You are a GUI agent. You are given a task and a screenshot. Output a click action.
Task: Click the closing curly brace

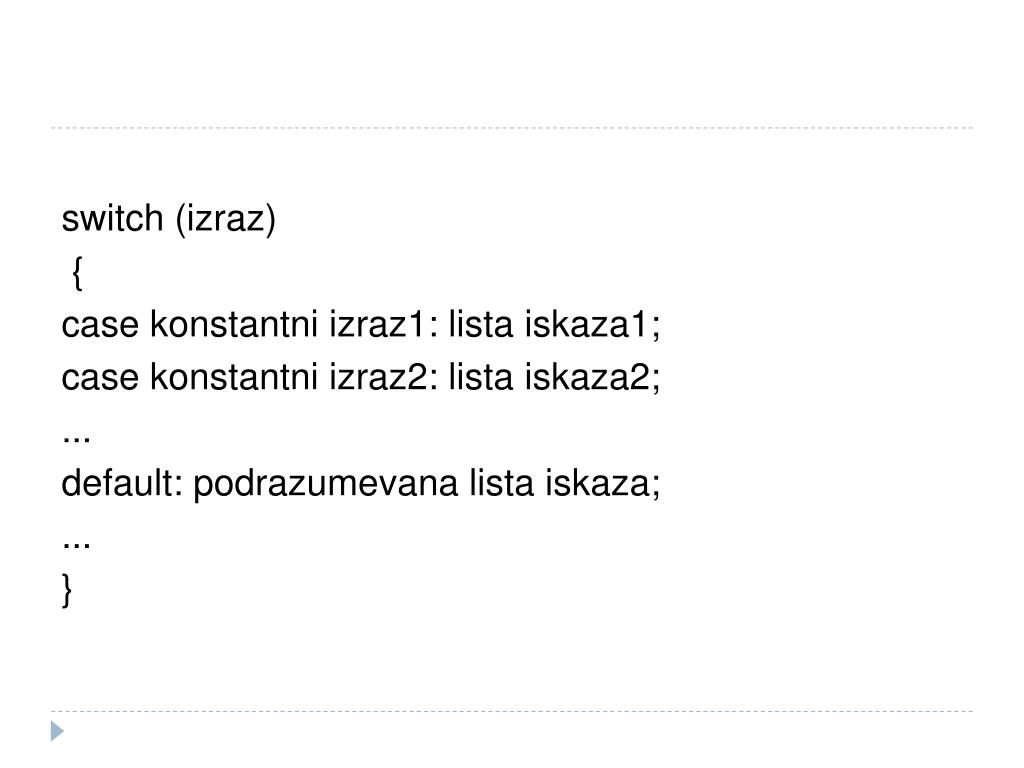tap(67, 590)
